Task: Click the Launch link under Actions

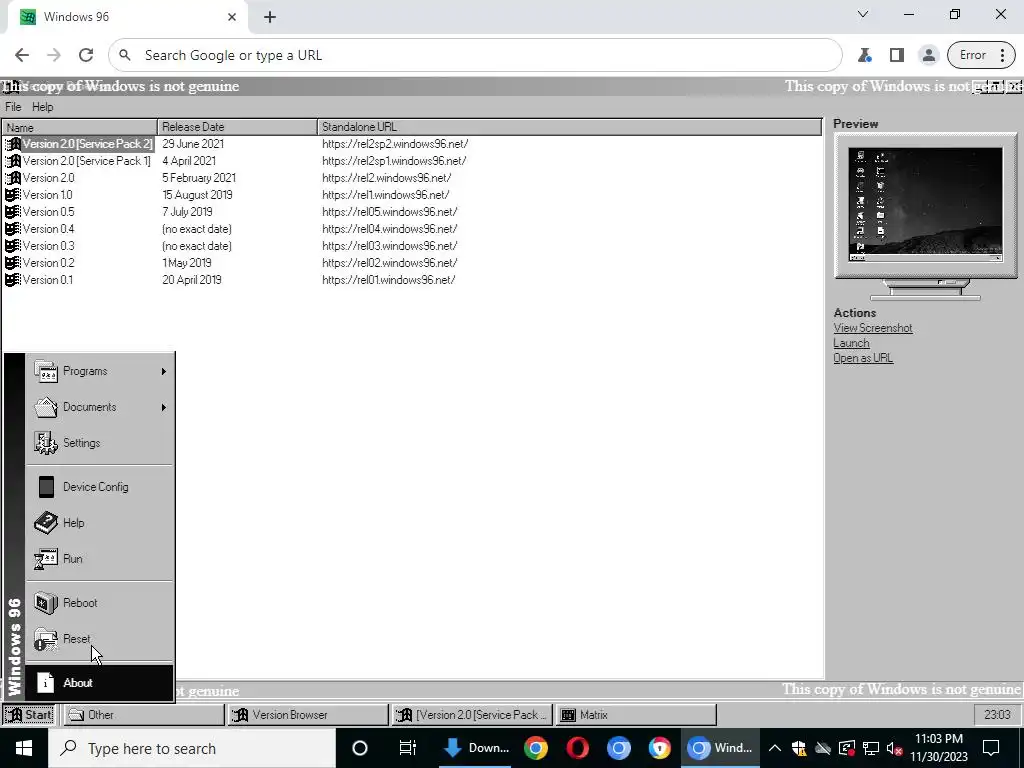Action: point(851,343)
